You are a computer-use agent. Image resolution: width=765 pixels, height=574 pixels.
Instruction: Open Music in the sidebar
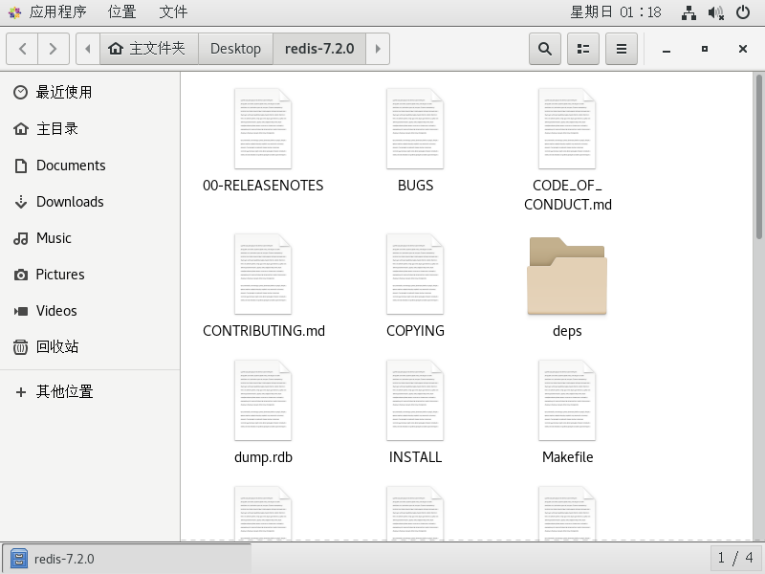[x=90, y=238]
